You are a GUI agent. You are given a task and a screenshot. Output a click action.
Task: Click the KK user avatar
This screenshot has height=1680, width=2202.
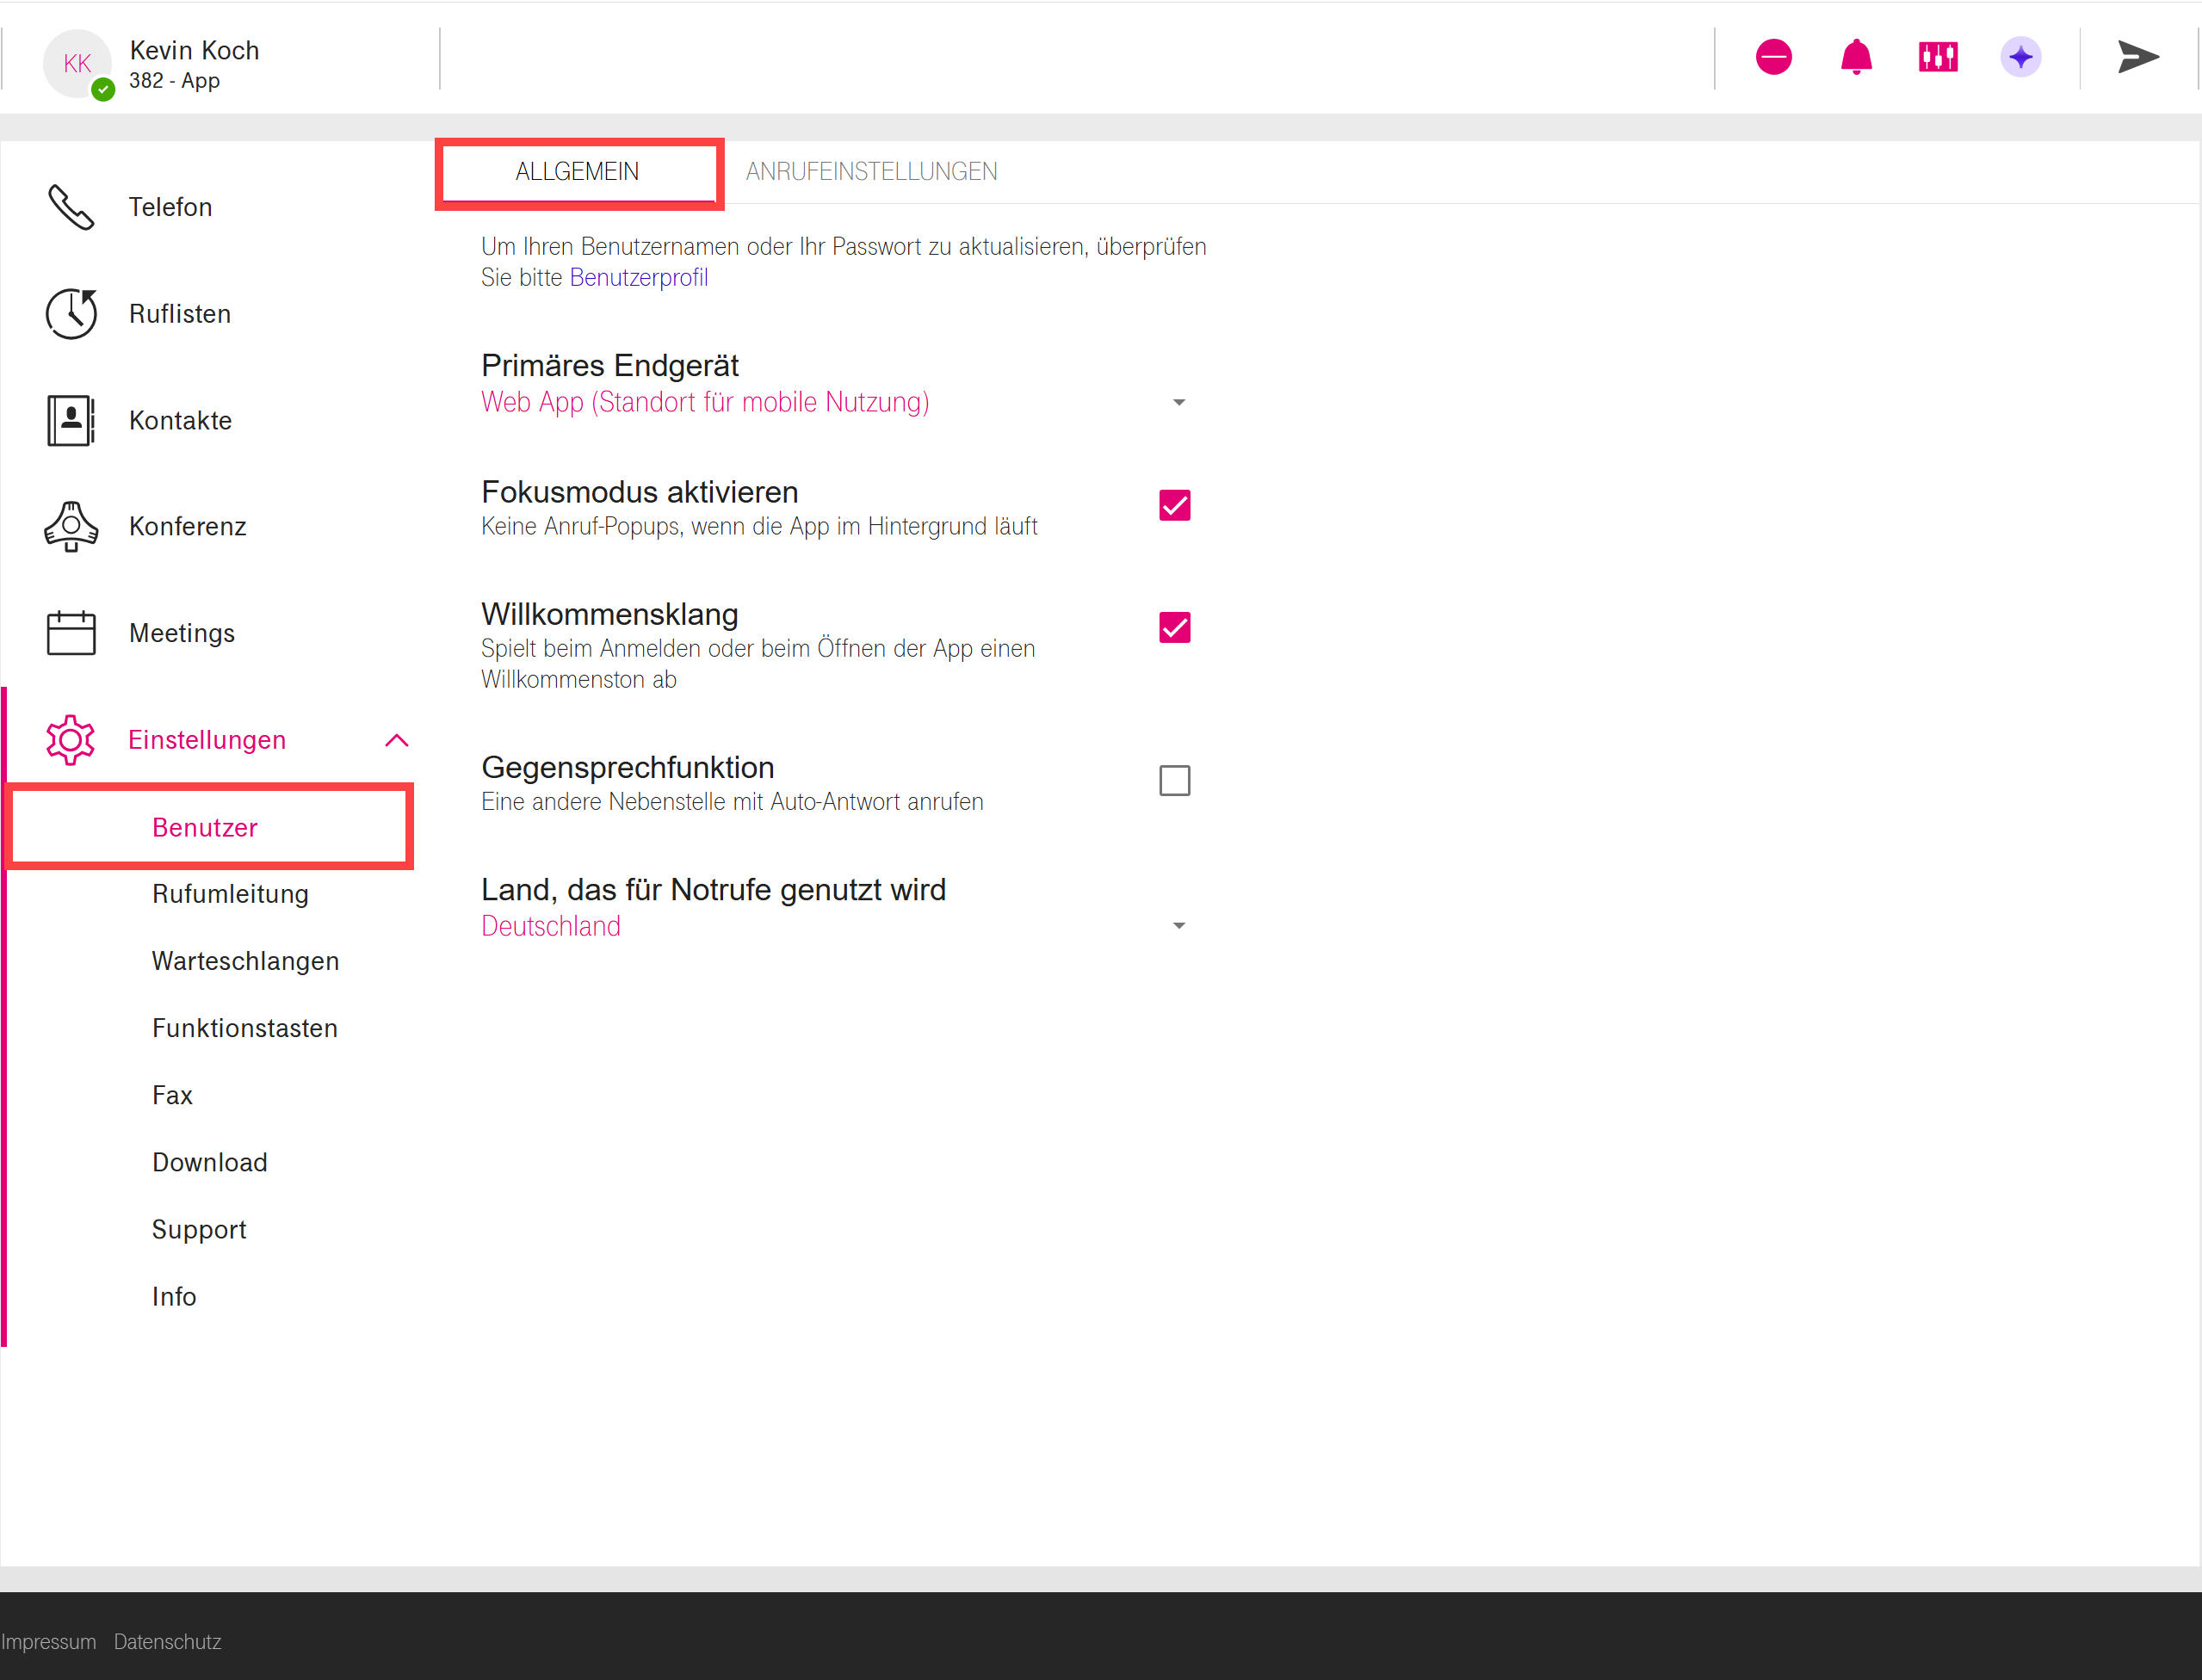point(77,64)
